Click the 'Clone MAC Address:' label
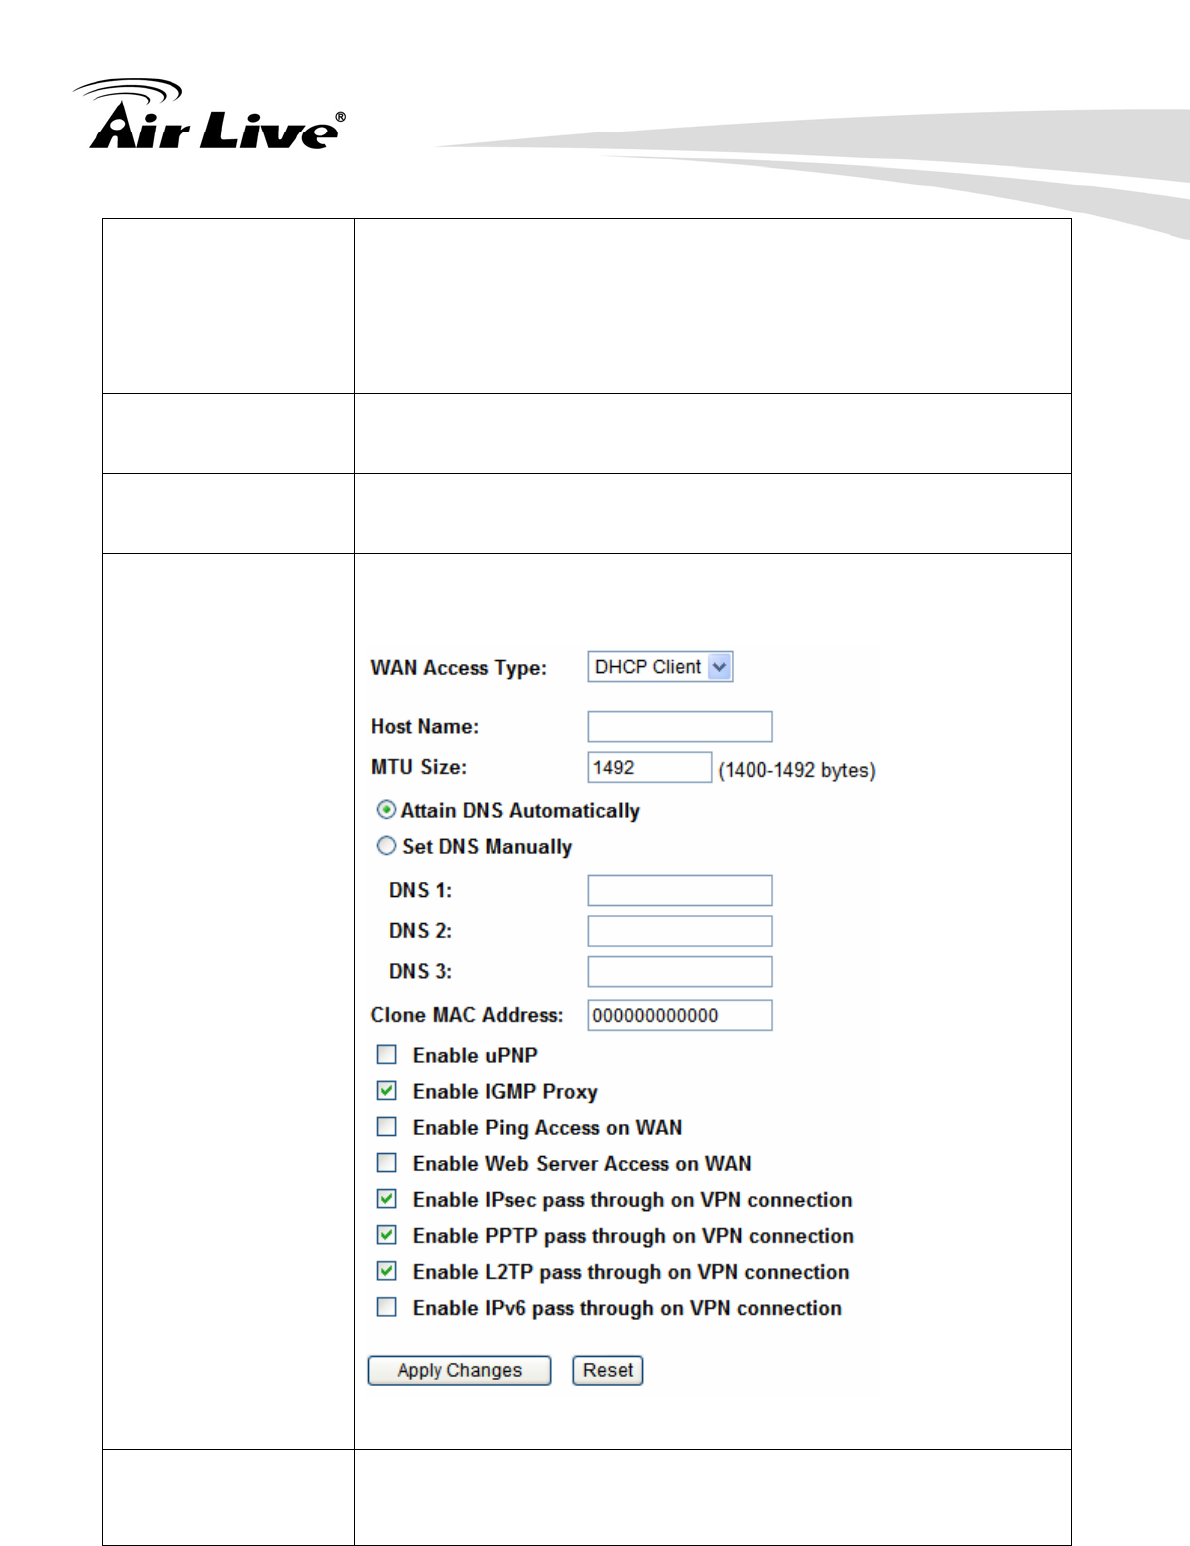1190x1546 pixels. [467, 1015]
